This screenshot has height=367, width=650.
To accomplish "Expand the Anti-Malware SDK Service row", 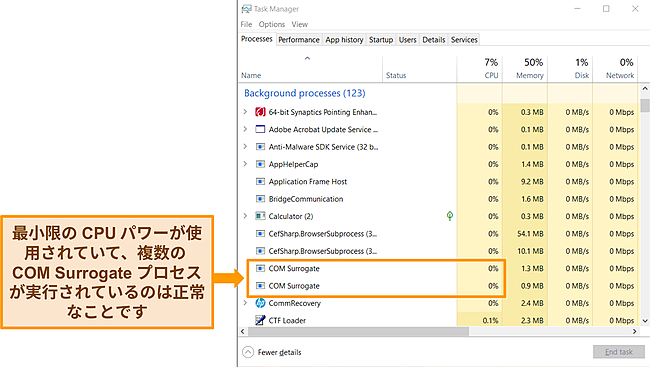I will tap(245, 147).
